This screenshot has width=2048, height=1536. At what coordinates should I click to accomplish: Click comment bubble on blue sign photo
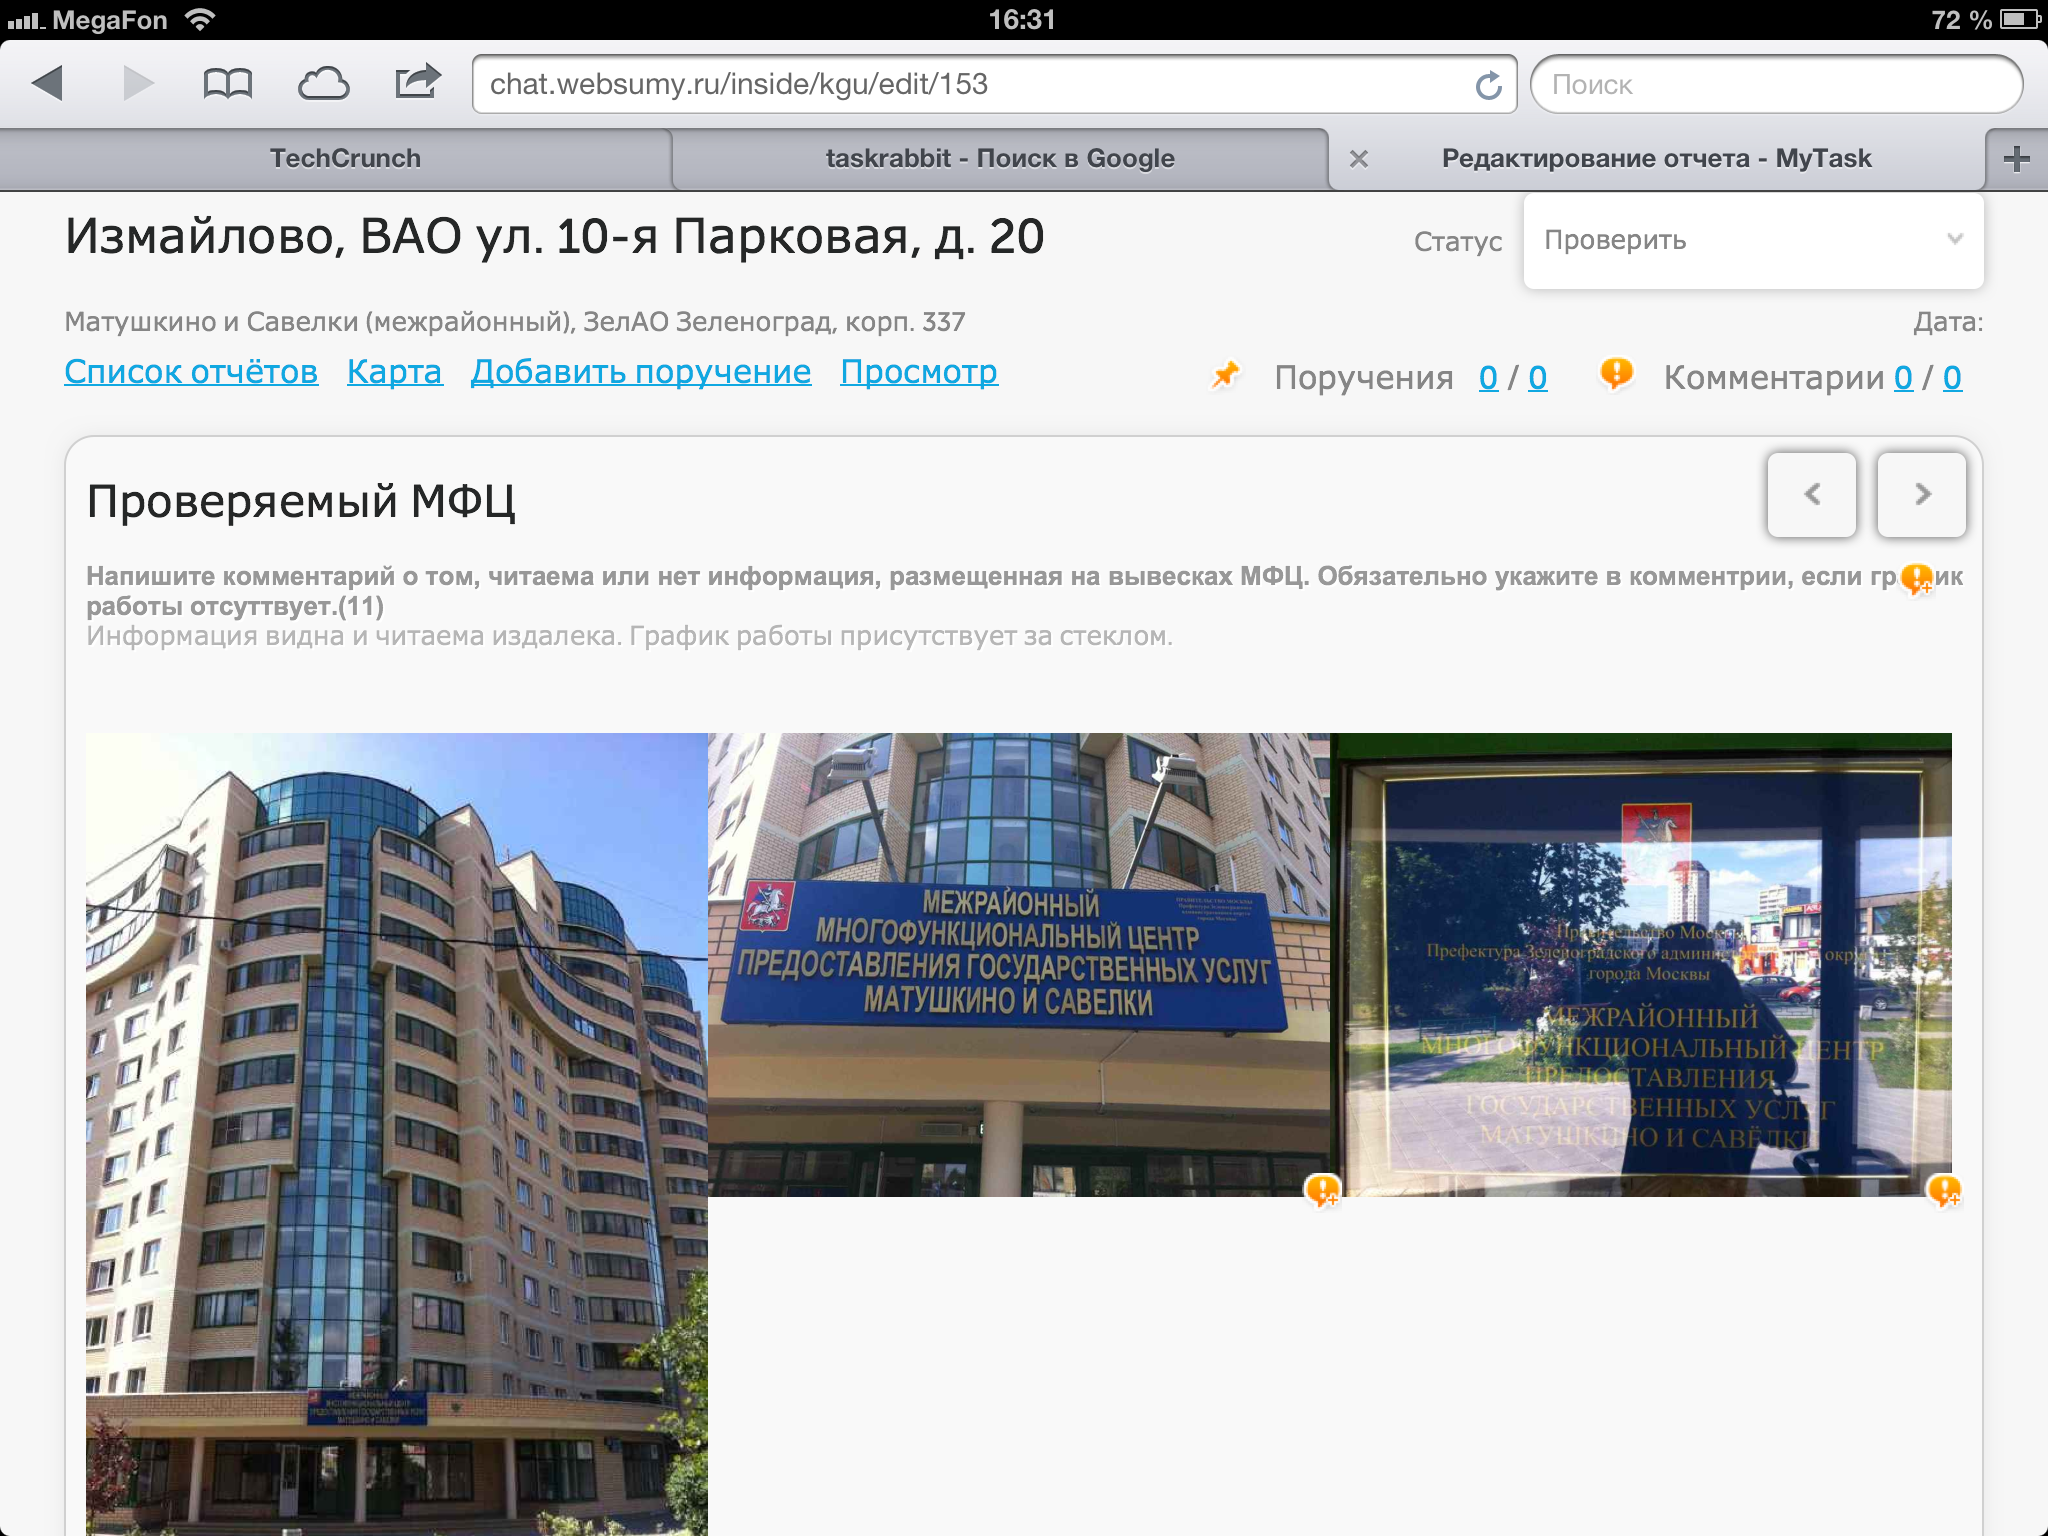click(1322, 1190)
